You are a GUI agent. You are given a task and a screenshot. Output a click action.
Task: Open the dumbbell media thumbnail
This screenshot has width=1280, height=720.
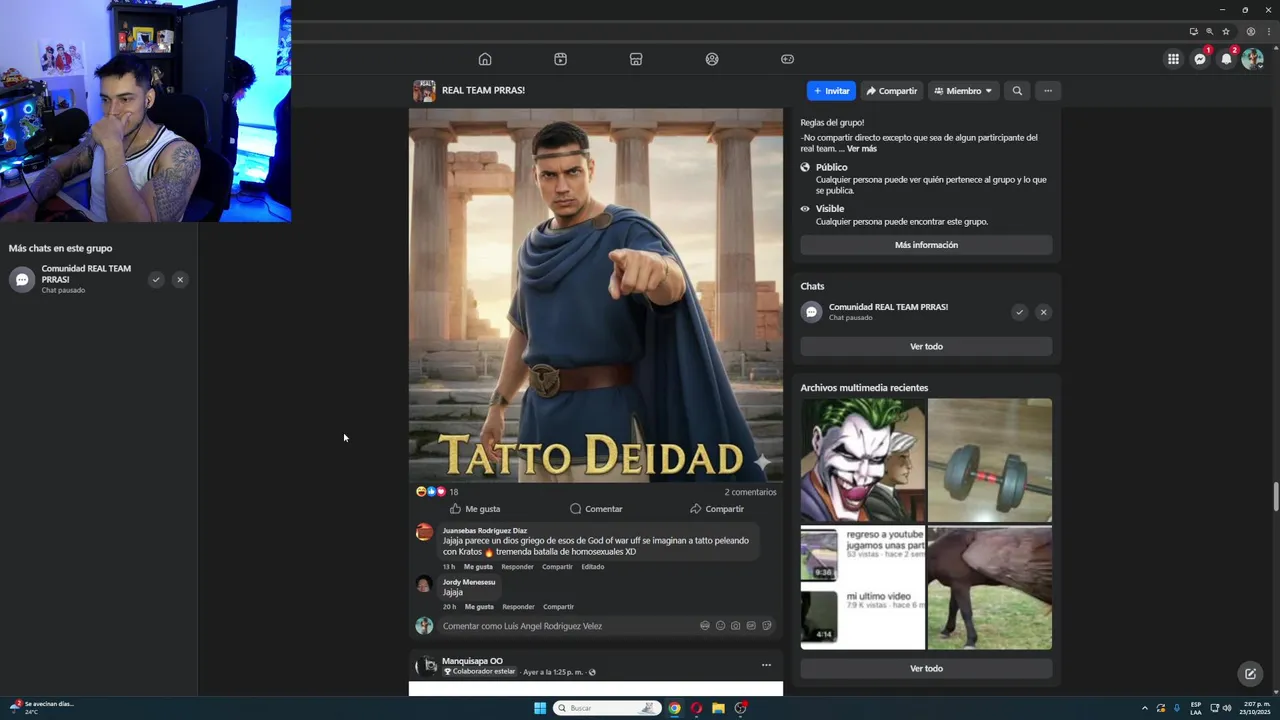[990, 460]
